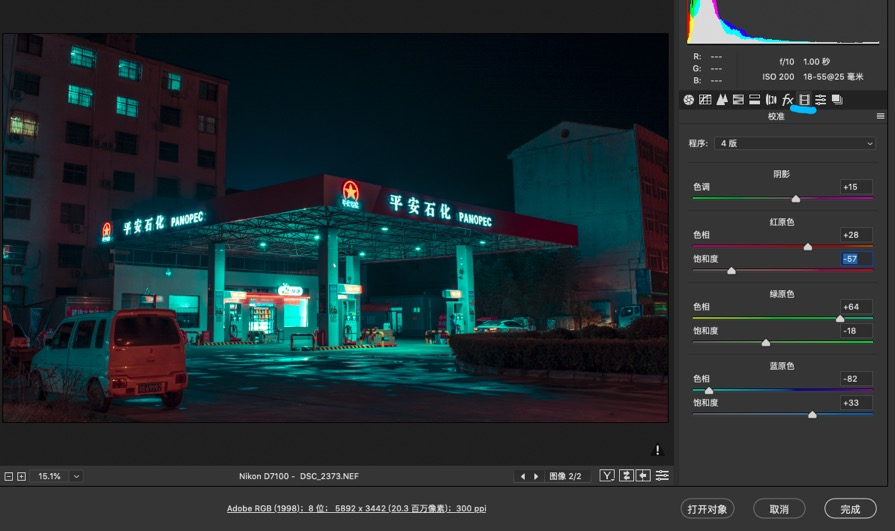Click the 蓝原色 色相 slider handle
Image resolution: width=895 pixels, height=531 pixels.
click(x=709, y=391)
